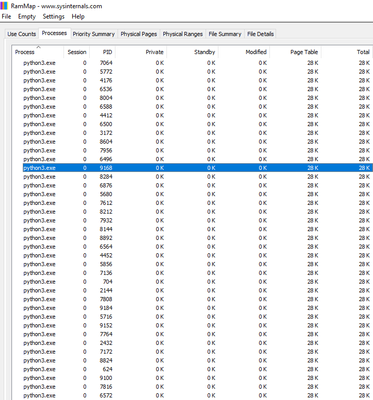Image resolution: width=373 pixels, height=400 pixels.
Task: Select python3.exe row with PID 8144
Action: (x=198, y=229)
